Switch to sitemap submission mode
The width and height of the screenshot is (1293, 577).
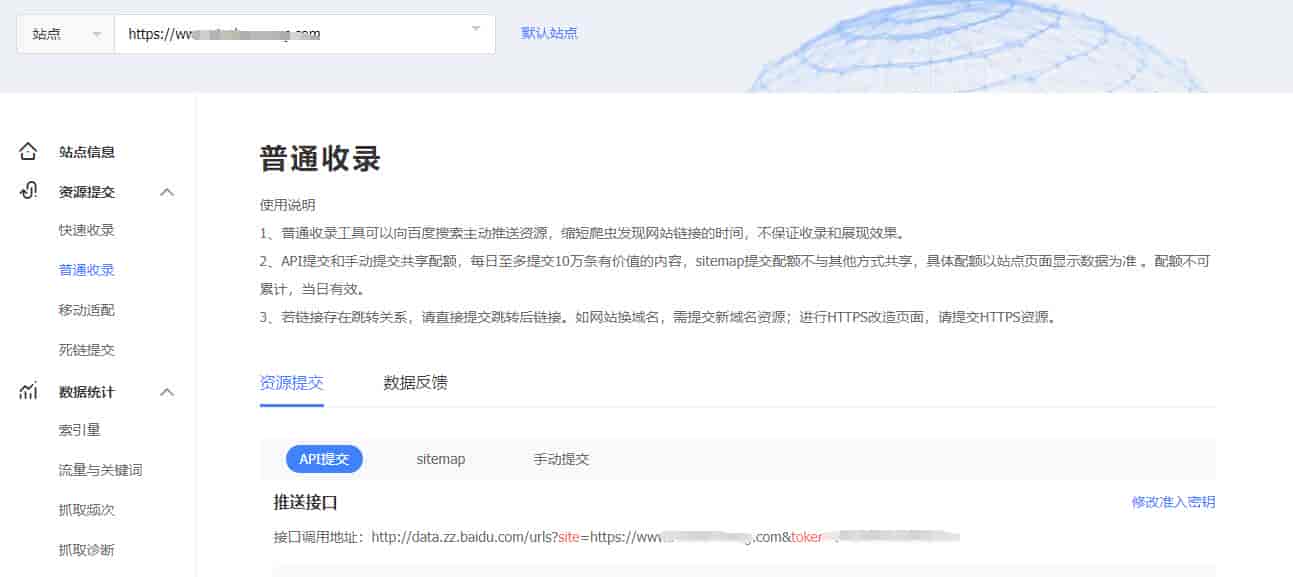coord(440,459)
